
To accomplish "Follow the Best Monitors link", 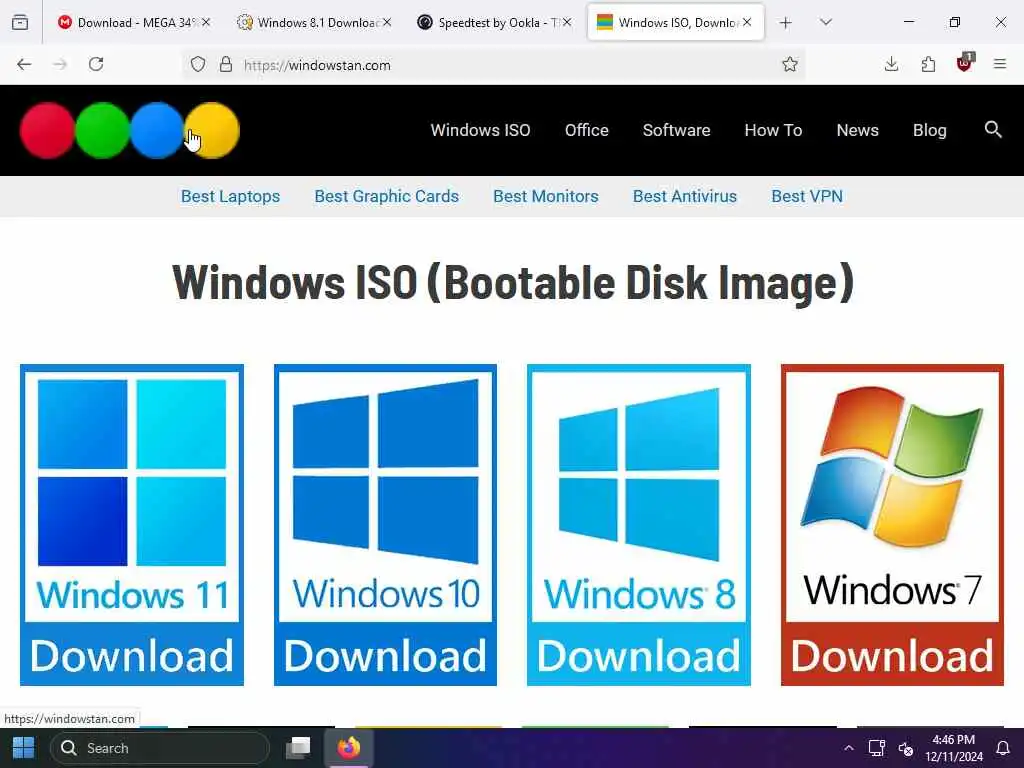I will 545,196.
